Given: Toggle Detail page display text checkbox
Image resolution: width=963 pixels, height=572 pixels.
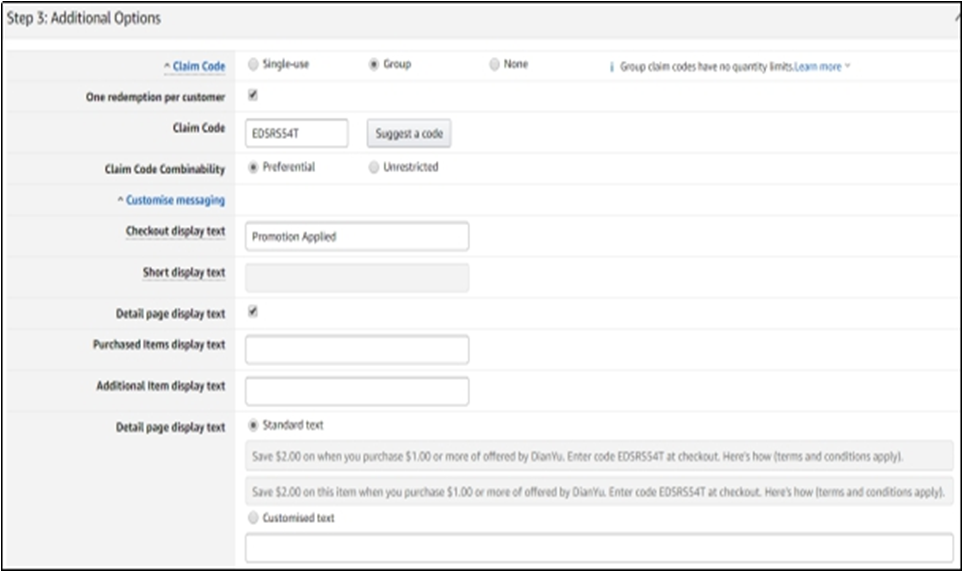Looking at the screenshot, I should point(253,312).
